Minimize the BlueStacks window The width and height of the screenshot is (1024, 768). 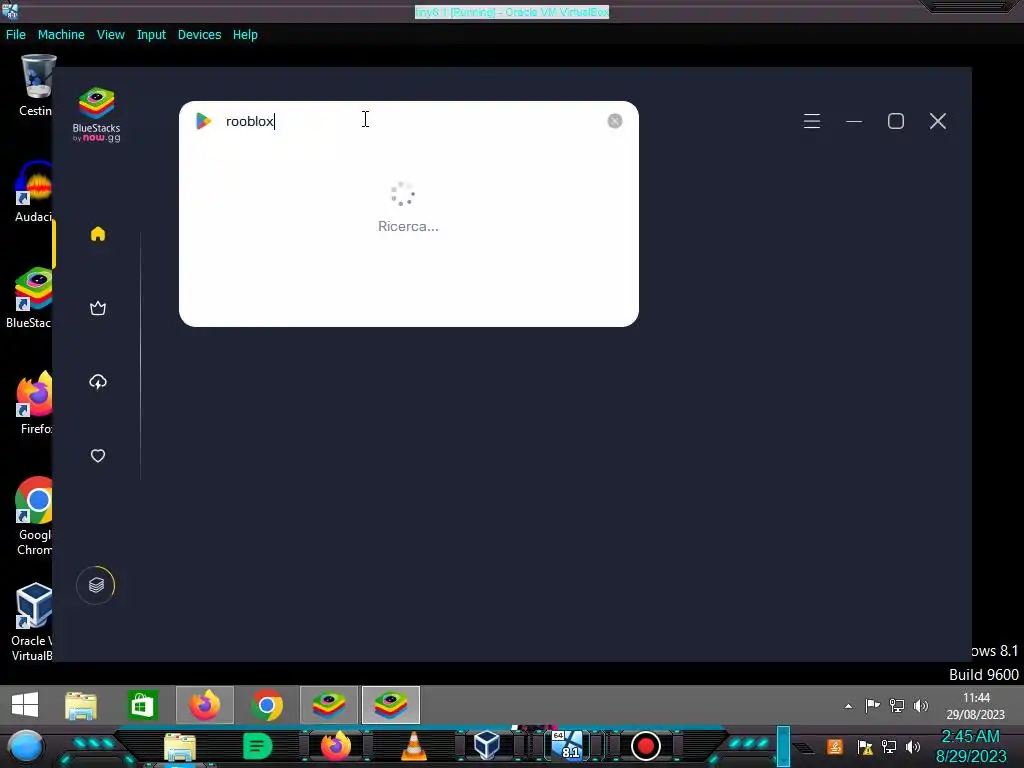(x=854, y=121)
